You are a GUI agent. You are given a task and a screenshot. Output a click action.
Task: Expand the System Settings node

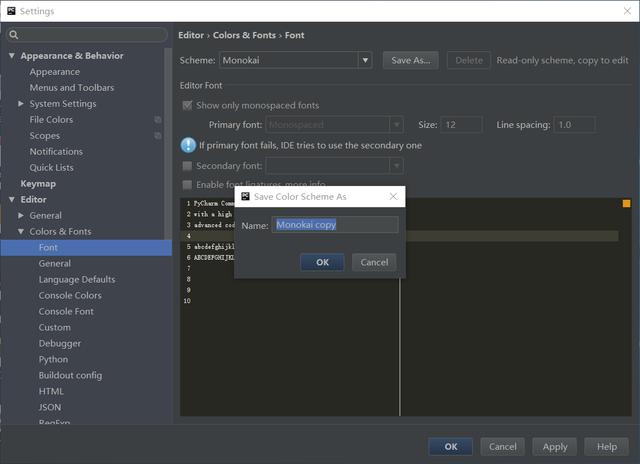pyautogui.click(x=21, y=104)
